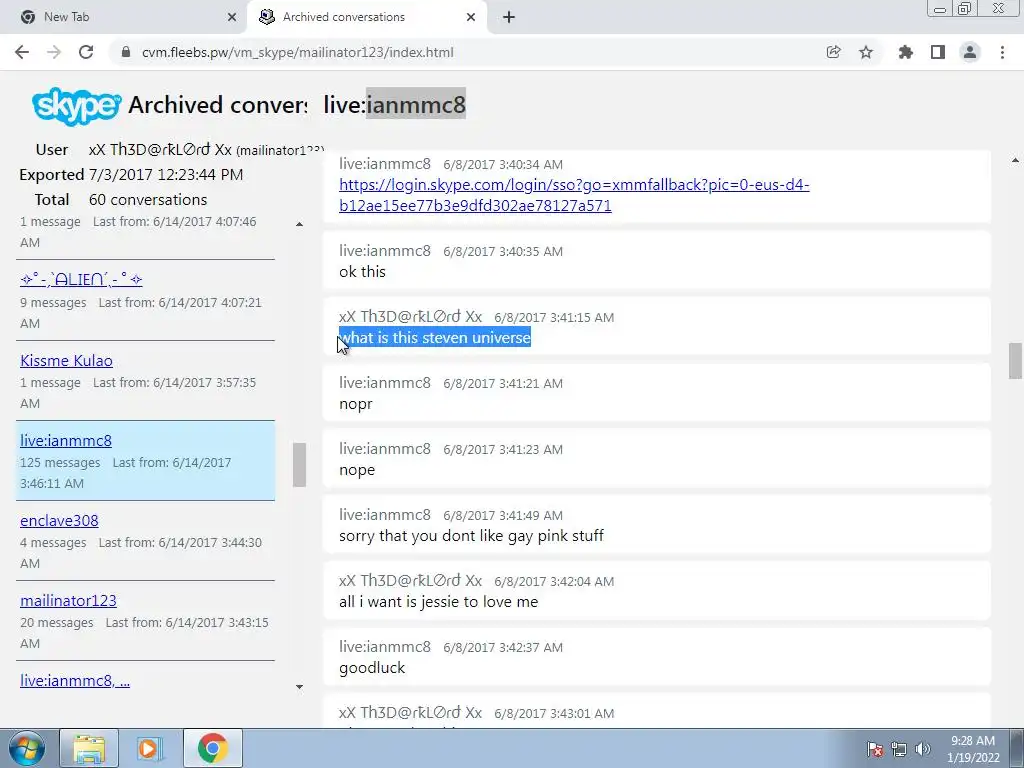Click the browser forward arrow
Viewport: 1024px width, 768px height.
(x=54, y=52)
